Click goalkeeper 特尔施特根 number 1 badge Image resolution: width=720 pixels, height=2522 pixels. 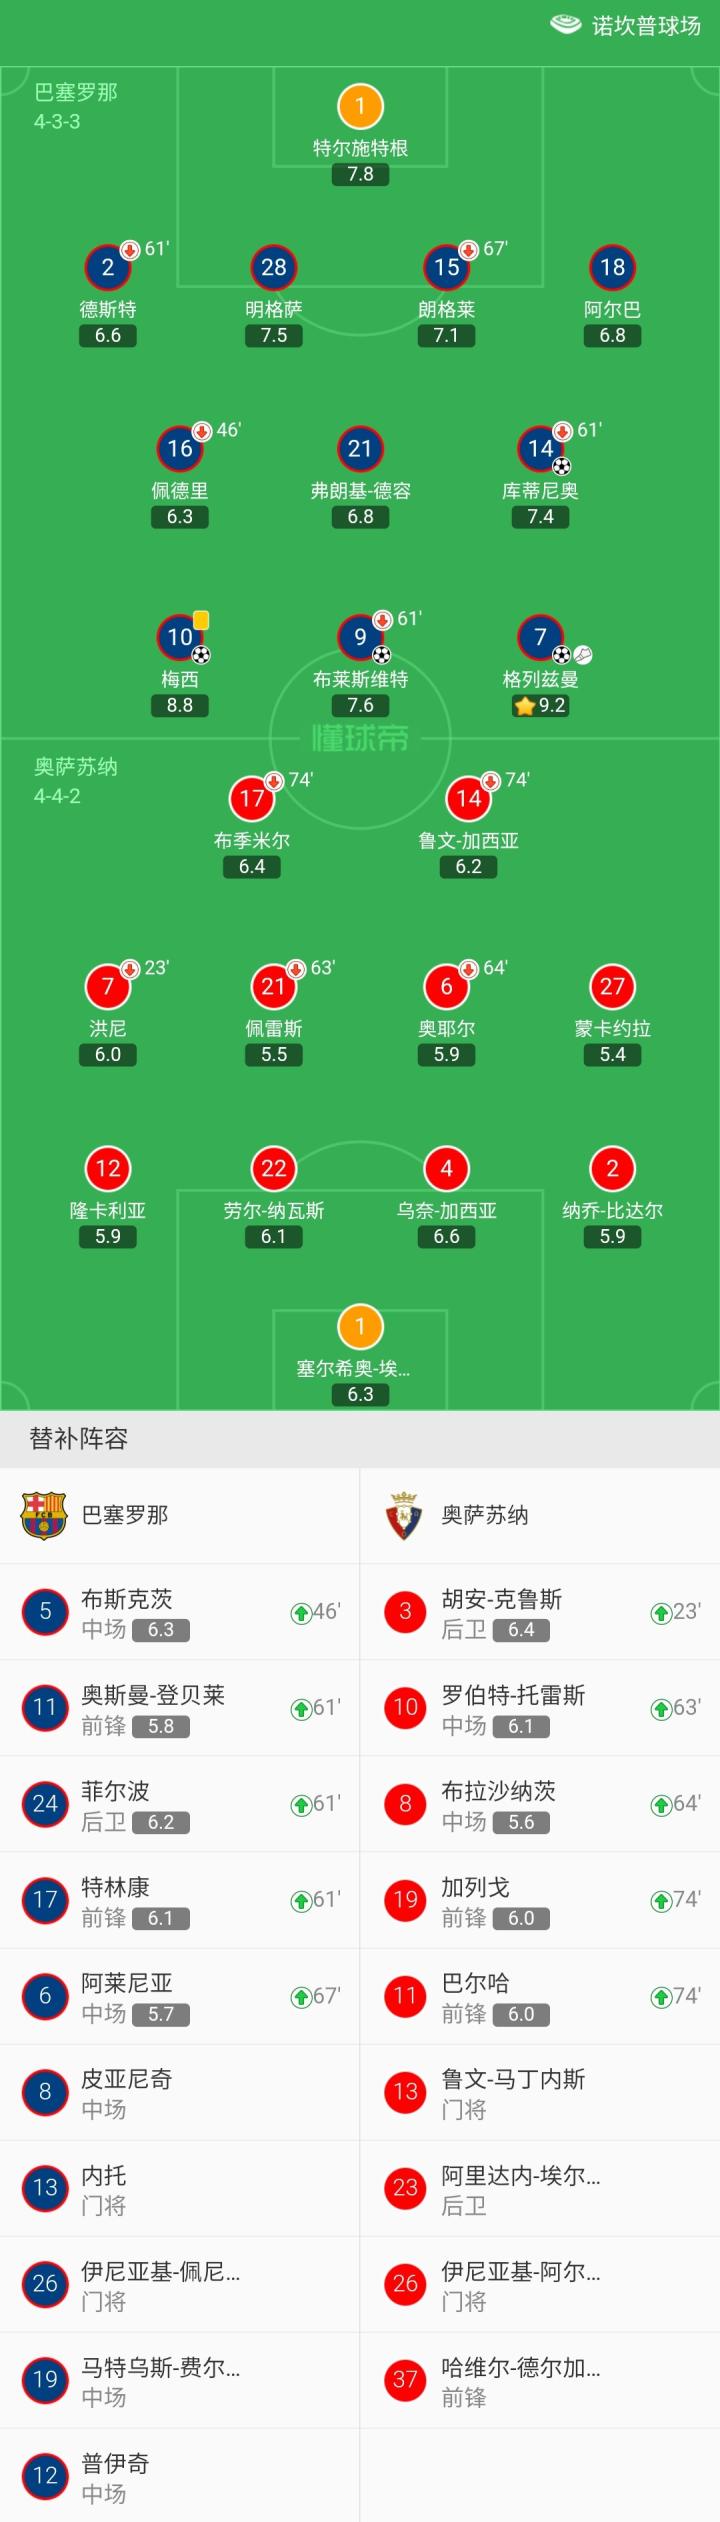[360, 106]
